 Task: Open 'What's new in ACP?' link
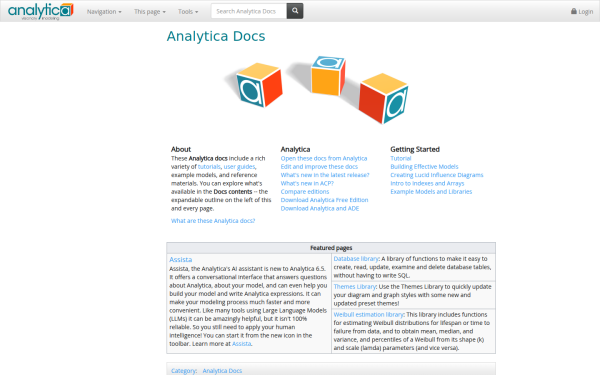click(307, 183)
